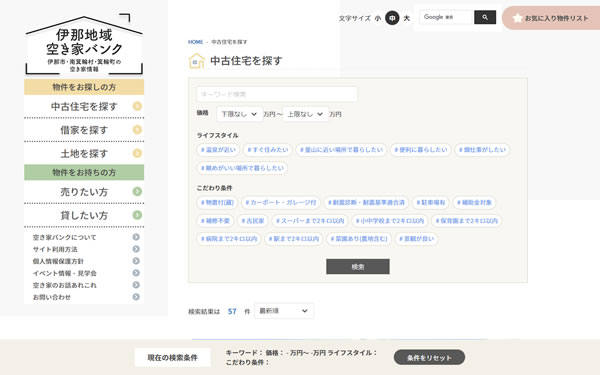Set font size to 大
This screenshot has height=375, width=600.
point(406,18)
